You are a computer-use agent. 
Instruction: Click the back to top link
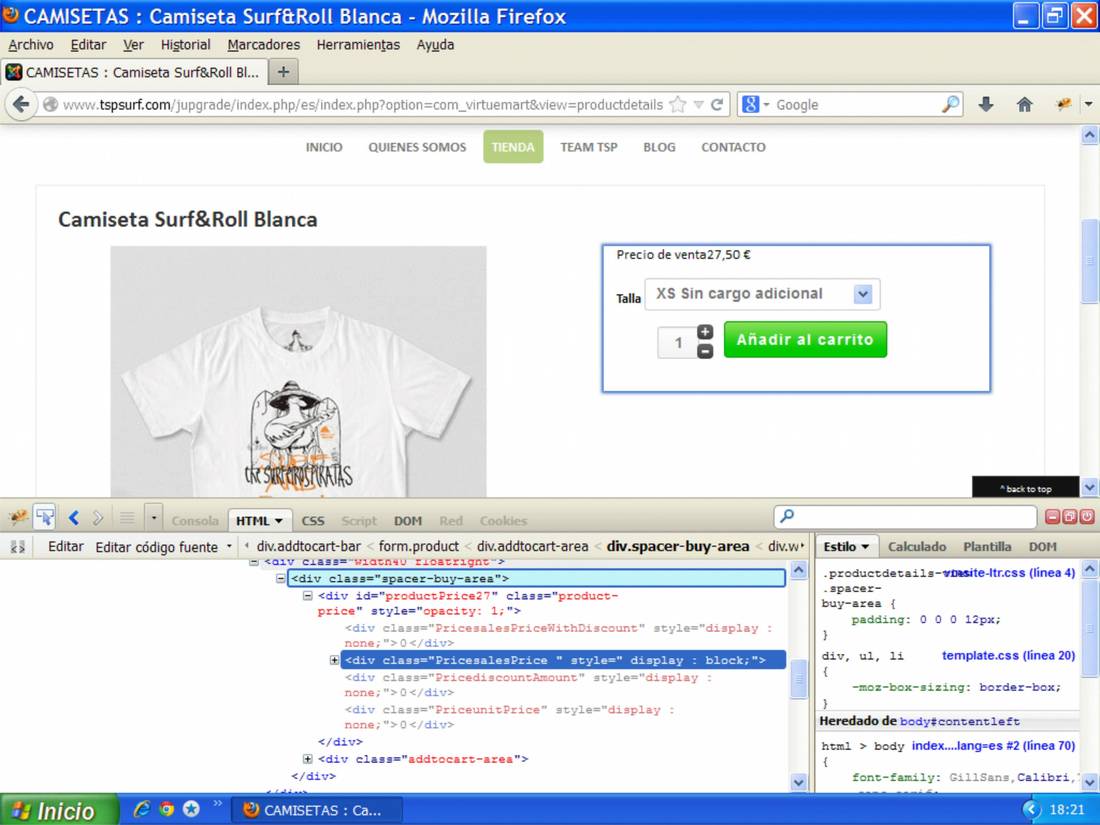(x=1025, y=488)
